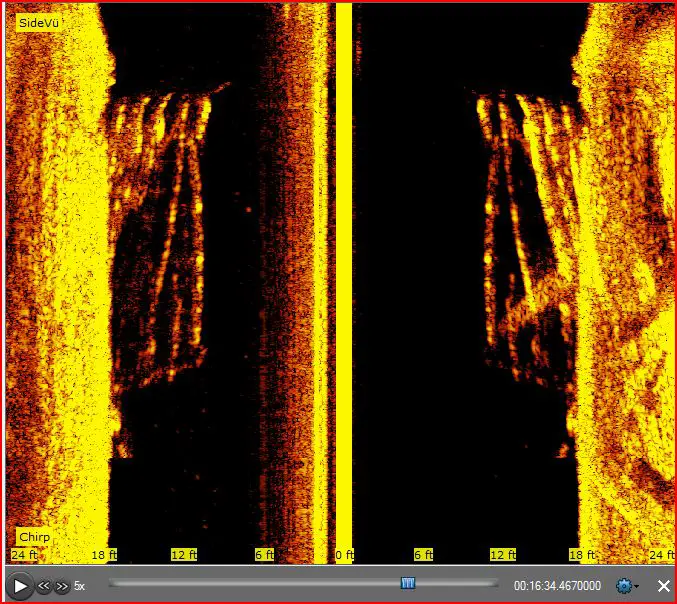Click the left-side 6 ft range marker
The height and width of the screenshot is (604, 677).
(264, 554)
